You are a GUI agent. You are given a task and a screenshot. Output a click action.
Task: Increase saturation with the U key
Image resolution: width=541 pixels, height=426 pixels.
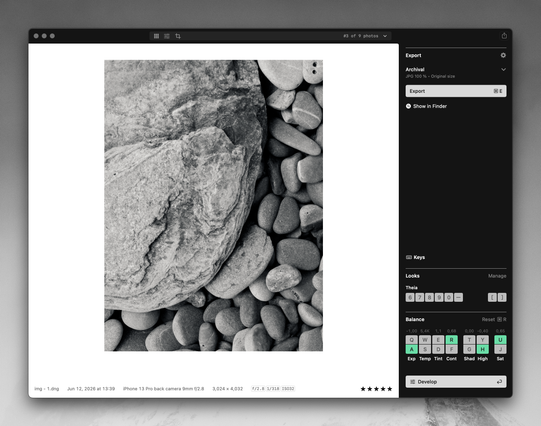[500, 340]
